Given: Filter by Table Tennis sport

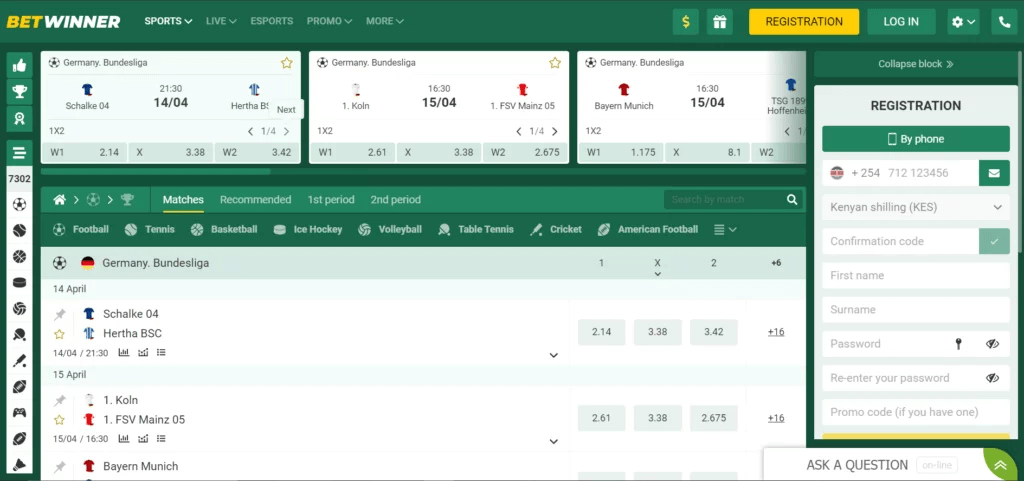Looking at the screenshot, I should pyautogui.click(x=475, y=230).
